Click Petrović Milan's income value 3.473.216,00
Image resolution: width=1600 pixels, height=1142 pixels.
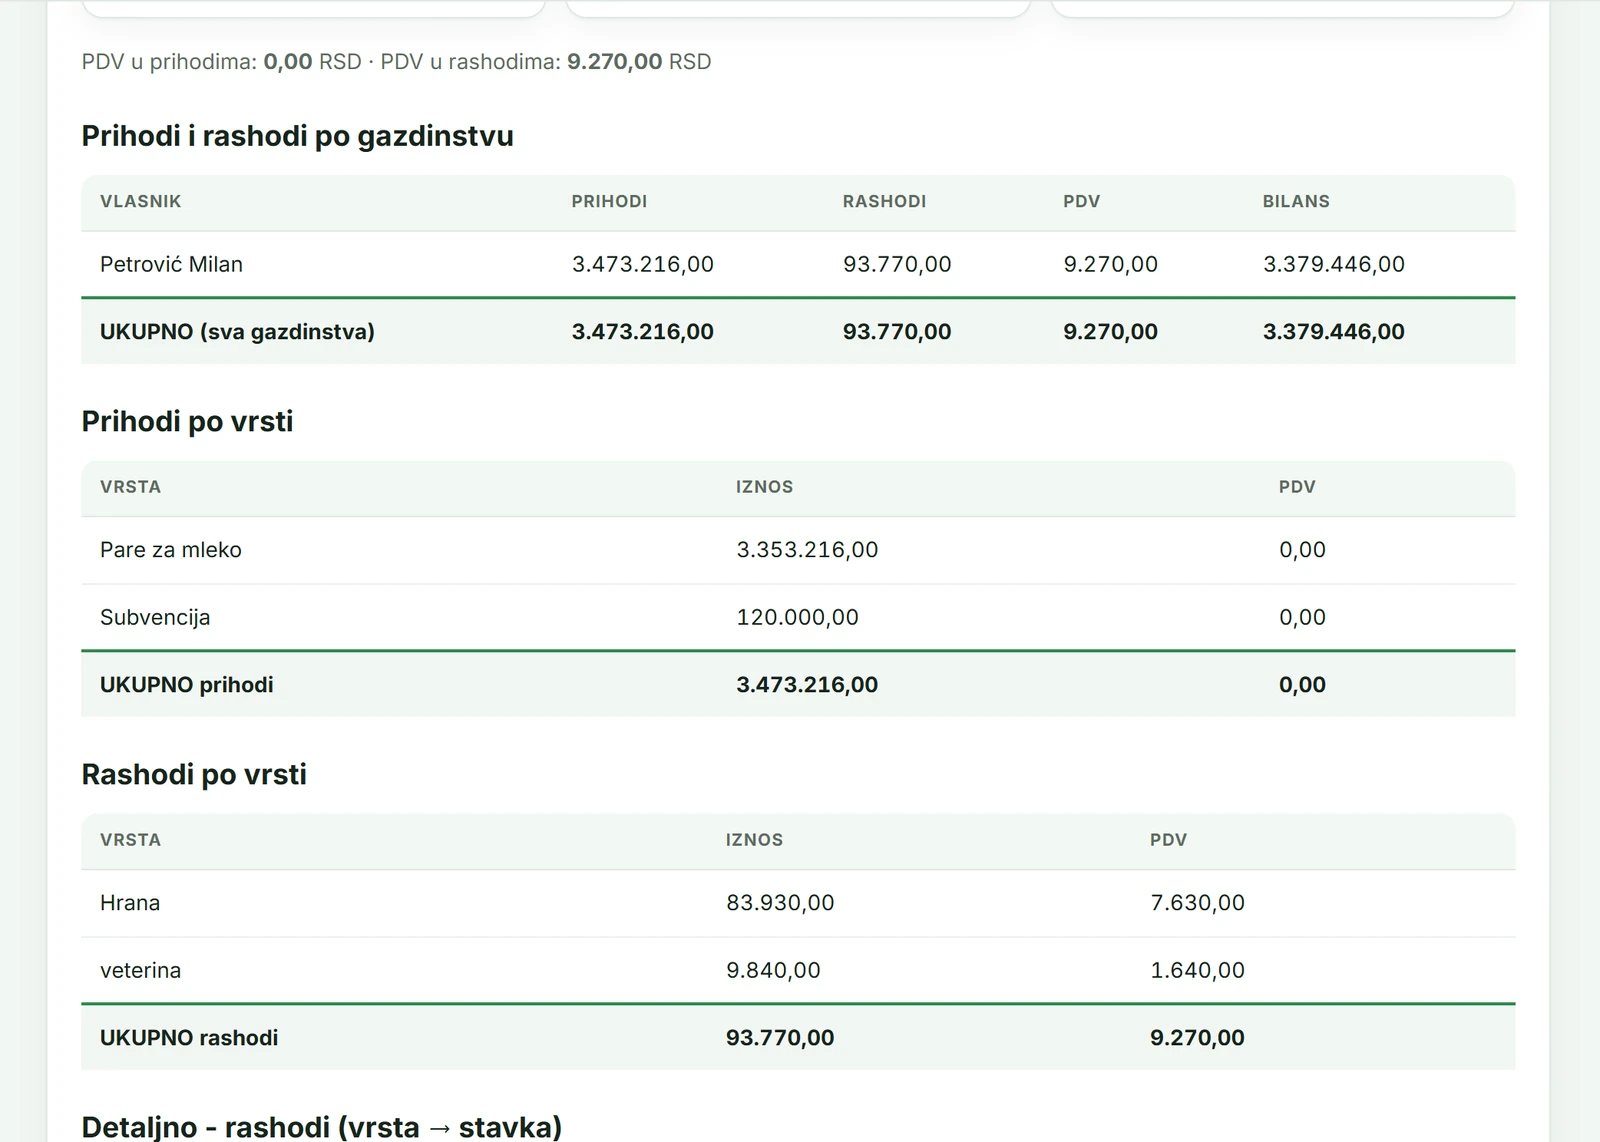click(x=642, y=264)
